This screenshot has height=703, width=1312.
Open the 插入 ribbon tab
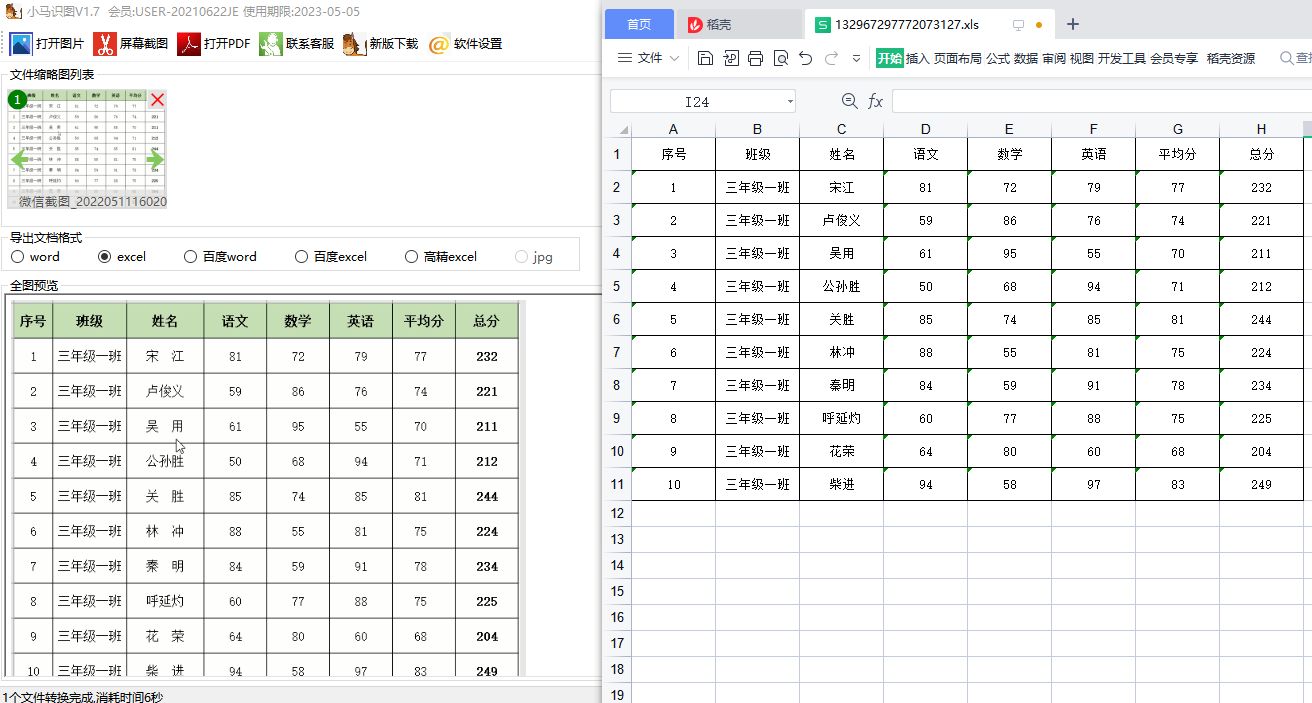point(917,58)
